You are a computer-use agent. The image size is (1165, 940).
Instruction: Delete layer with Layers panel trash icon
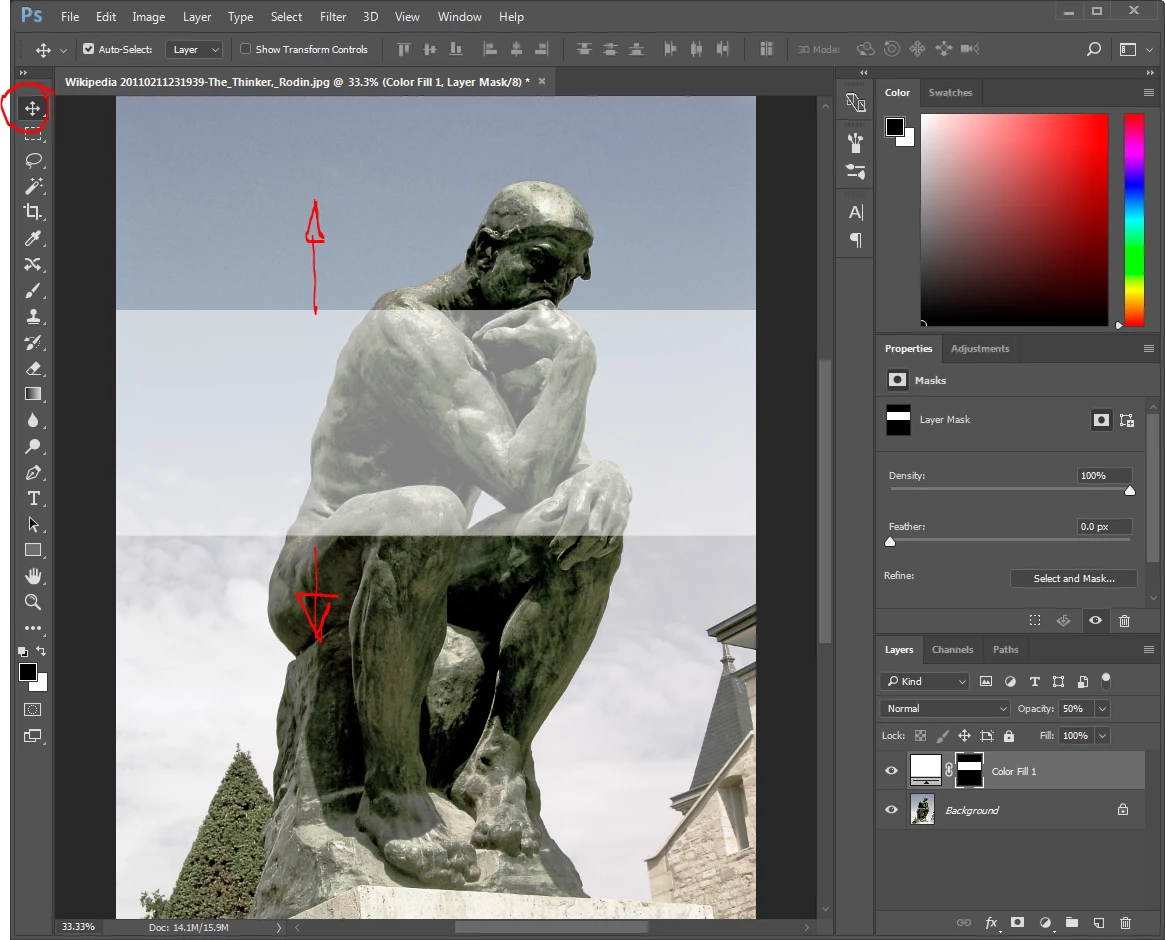pyautogui.click(x=1125, y=923)
